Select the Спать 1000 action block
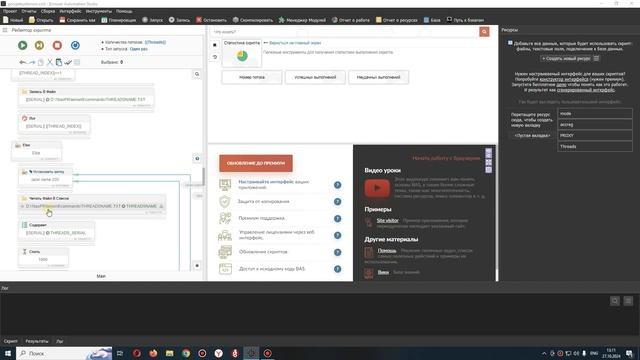This screenshot has height=360, width=640. pyautogui.click(x=43, y=258)
